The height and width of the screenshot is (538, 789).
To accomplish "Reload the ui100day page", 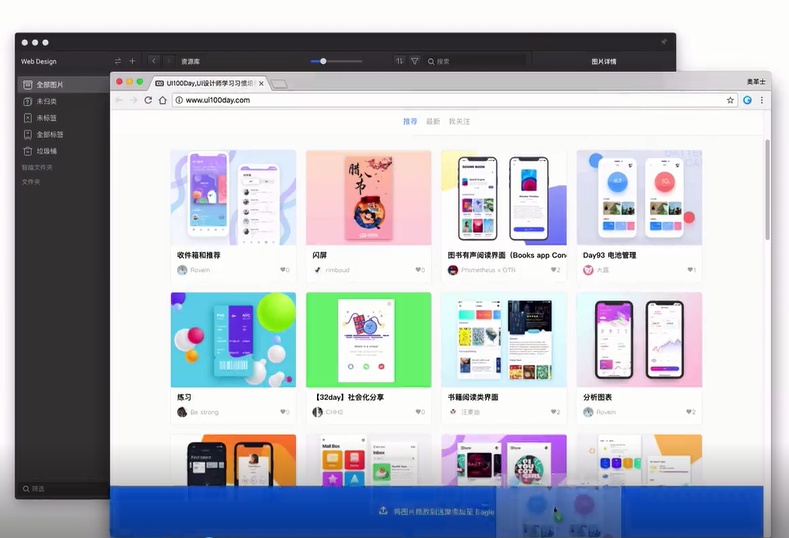I will click(x=148, y=100).
